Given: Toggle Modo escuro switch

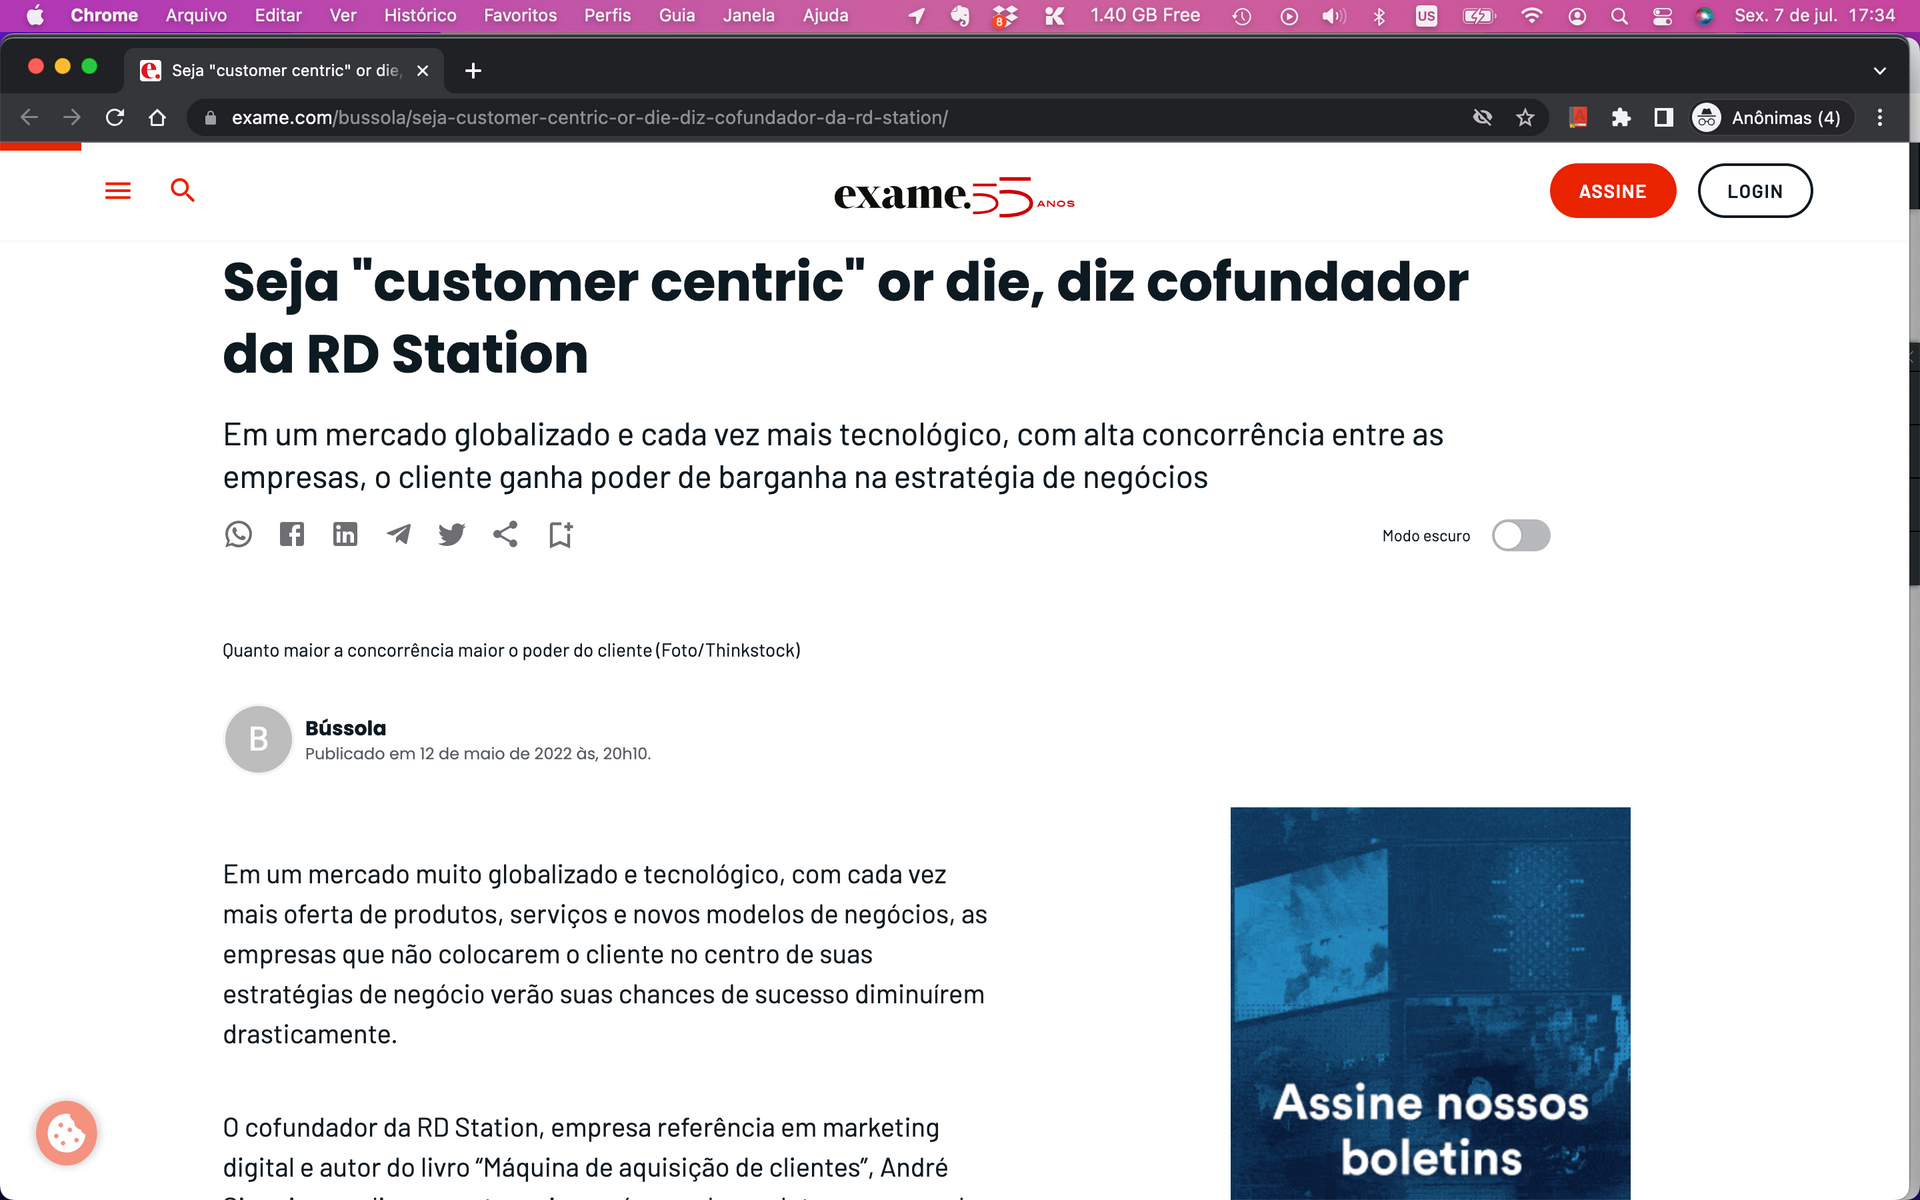Looking at the screenshot, I should click(1520, 536).
